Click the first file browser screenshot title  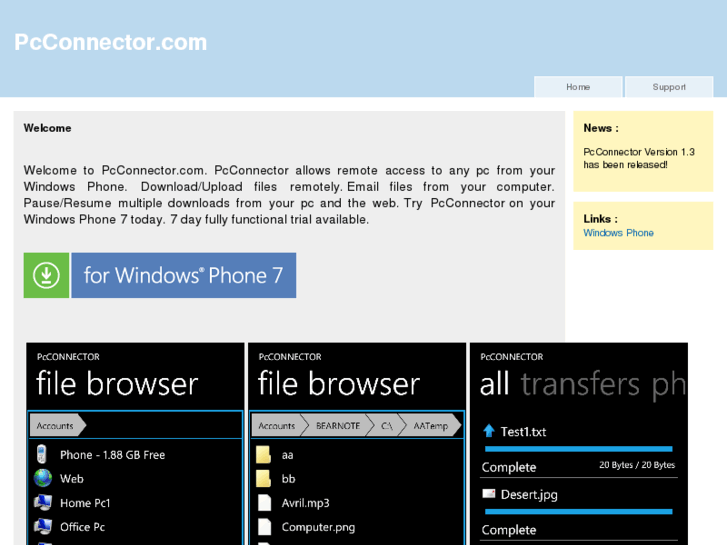point(117,384)
